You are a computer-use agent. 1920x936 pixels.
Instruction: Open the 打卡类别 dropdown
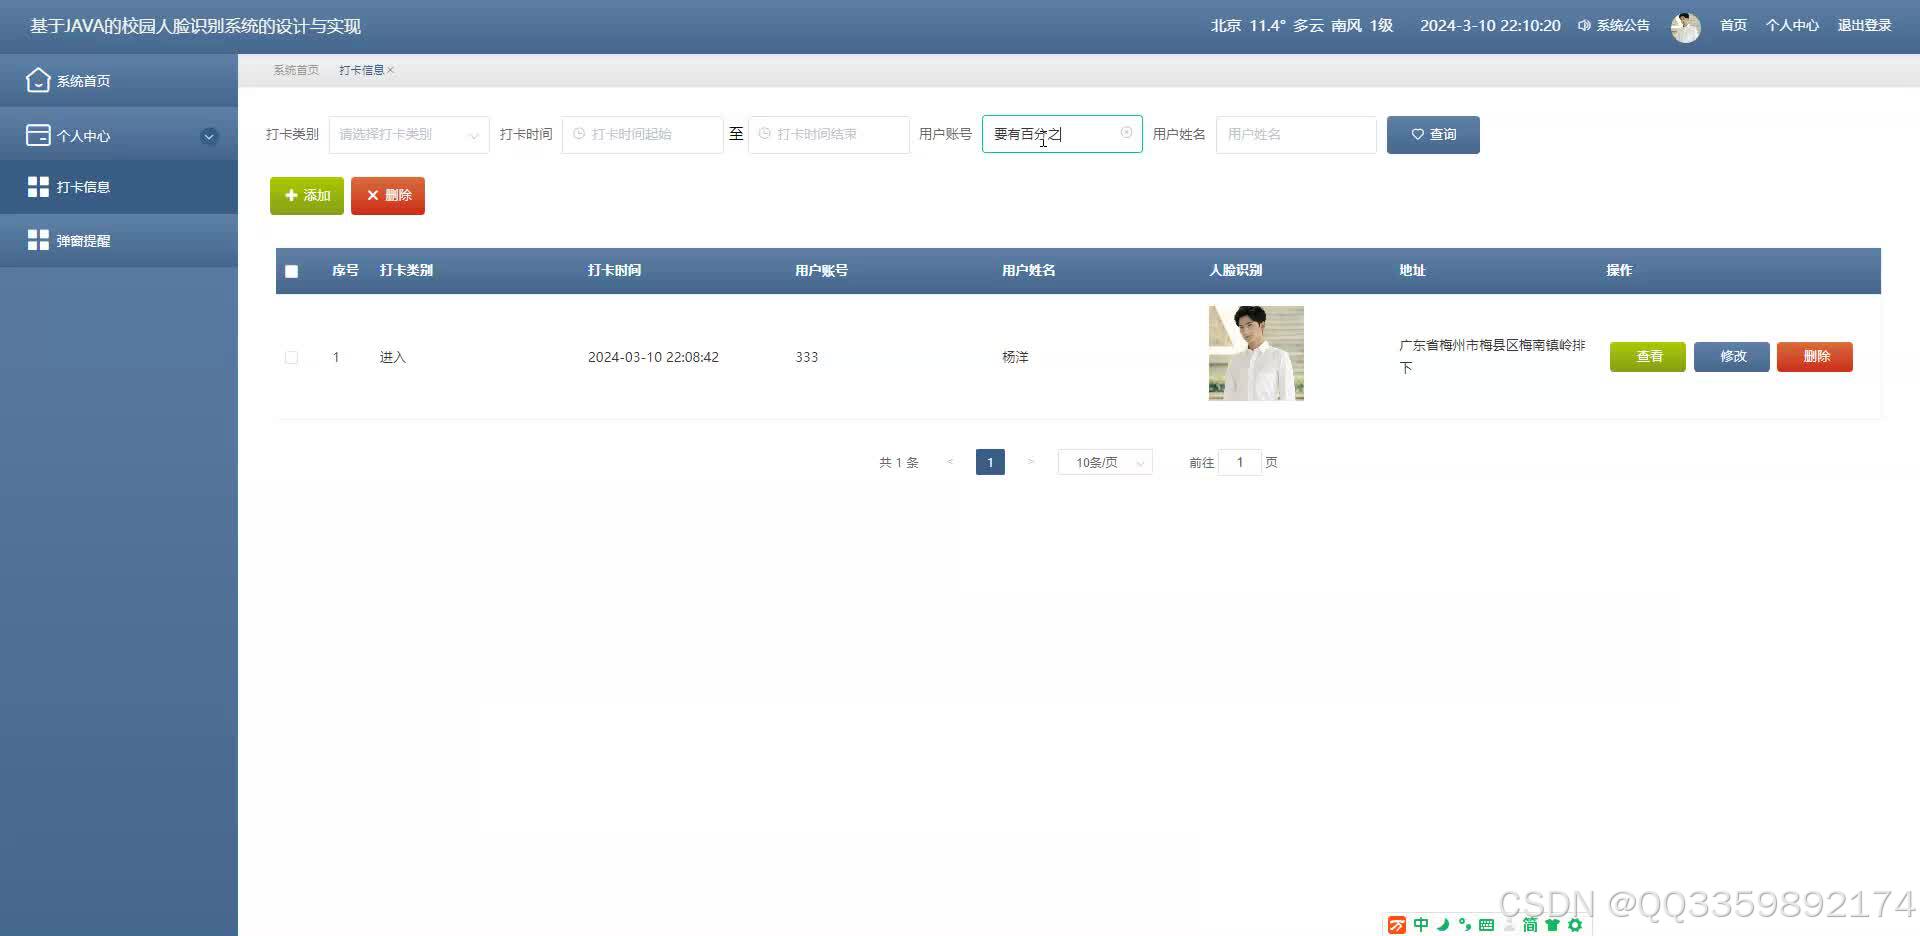point(409,135)
